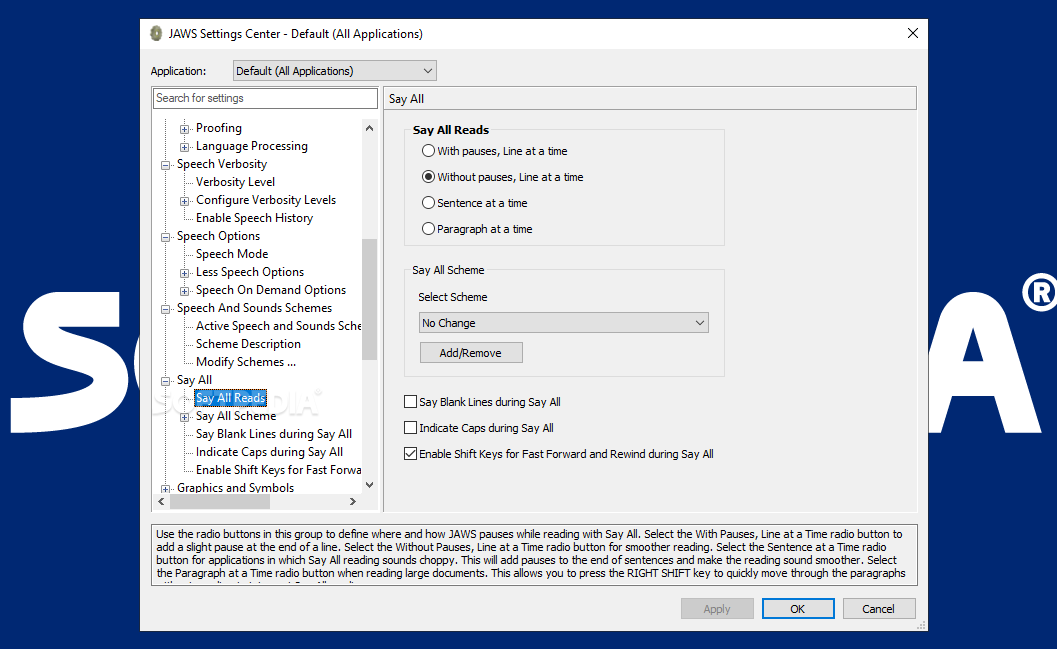Viewport: 1057px width, 649px height.
Task: Click the tree horizontal scrollbar thumb
Action: point(220,501)
